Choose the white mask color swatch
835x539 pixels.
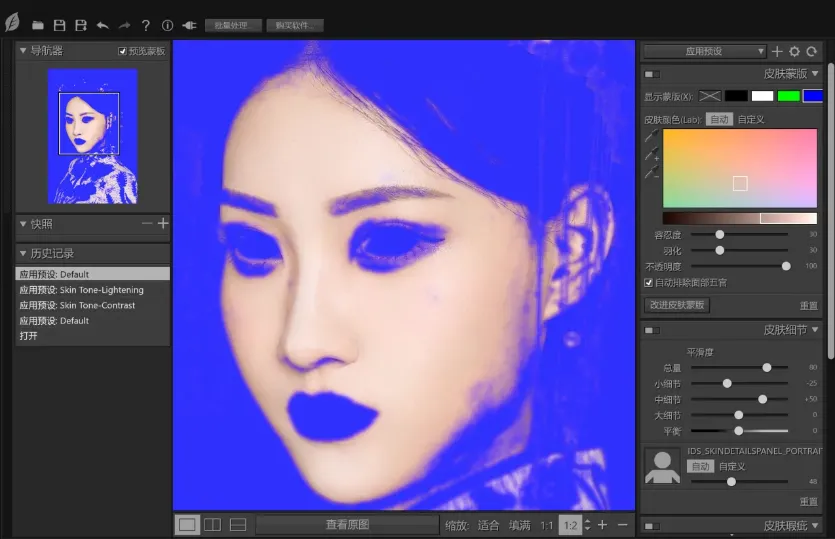click(762, 96)
